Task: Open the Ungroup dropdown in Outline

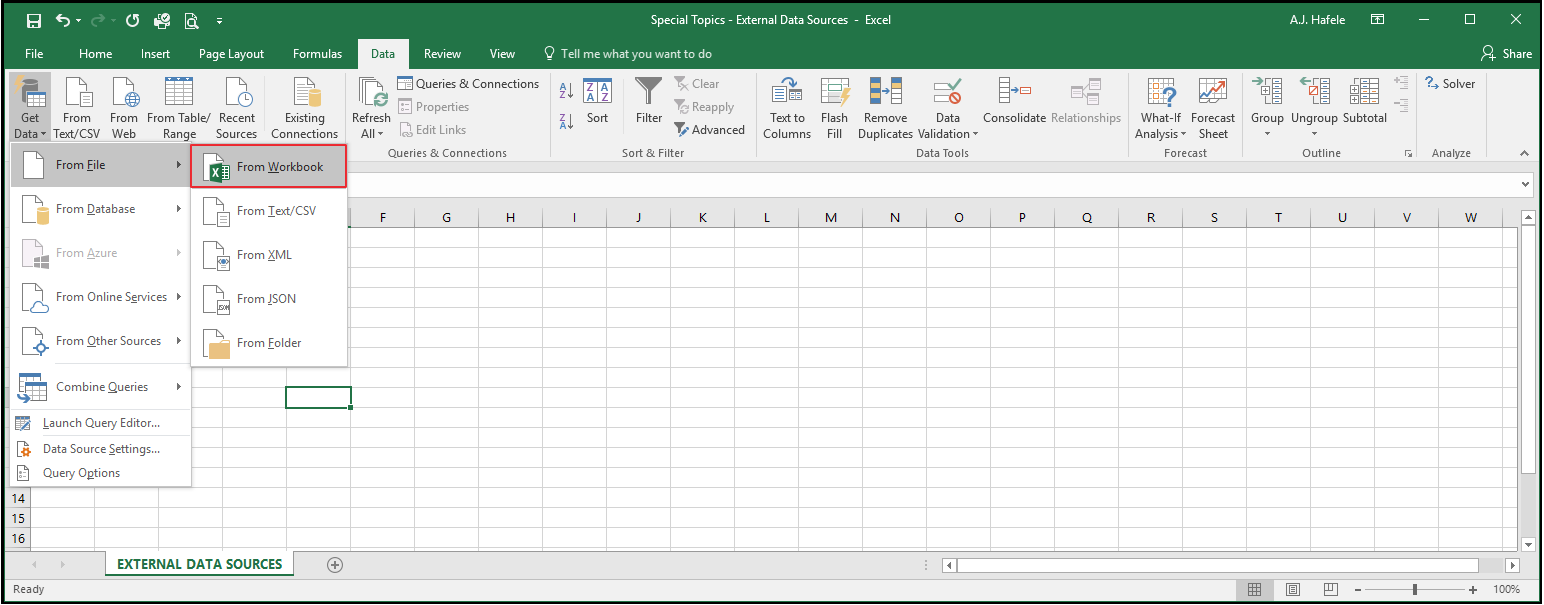Action: tap(1314, 109)
